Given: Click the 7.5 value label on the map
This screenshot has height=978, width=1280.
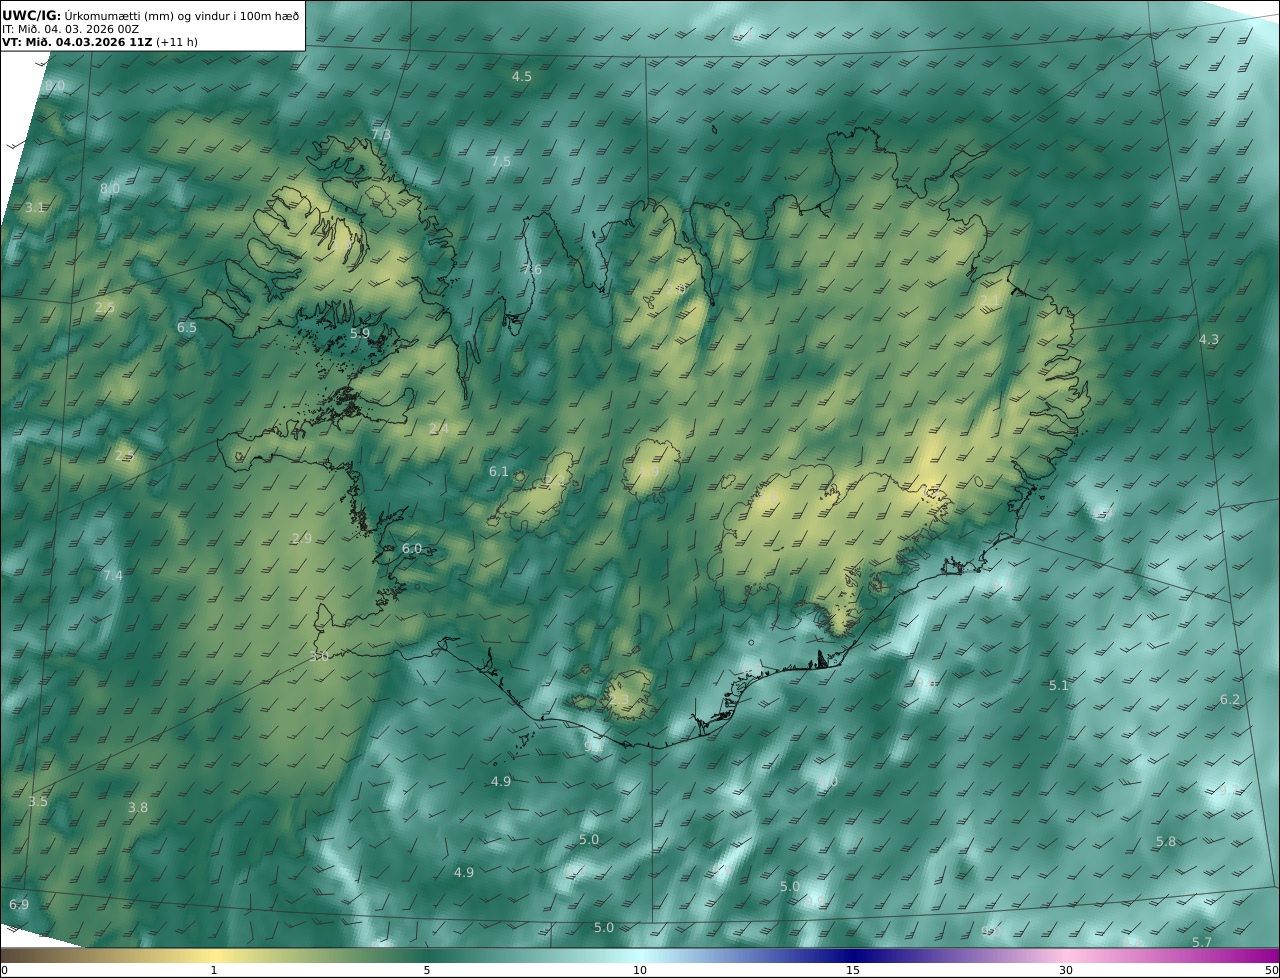Looking at the screenshot, I should pyautogui.click(x=501, y=161).
